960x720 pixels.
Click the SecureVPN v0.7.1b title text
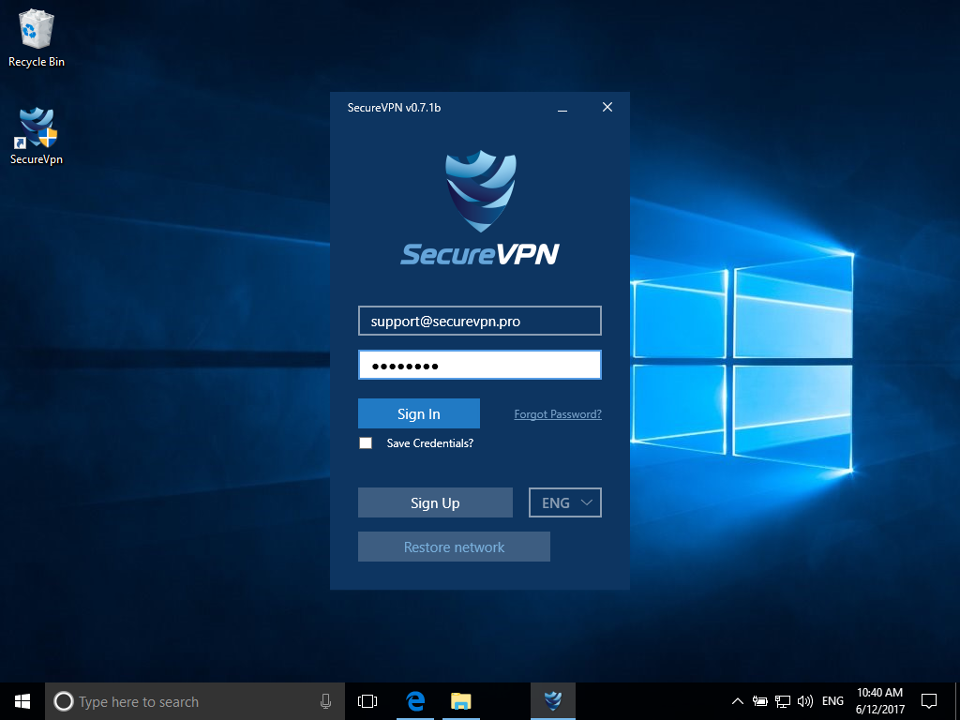[x=394, y=108]
